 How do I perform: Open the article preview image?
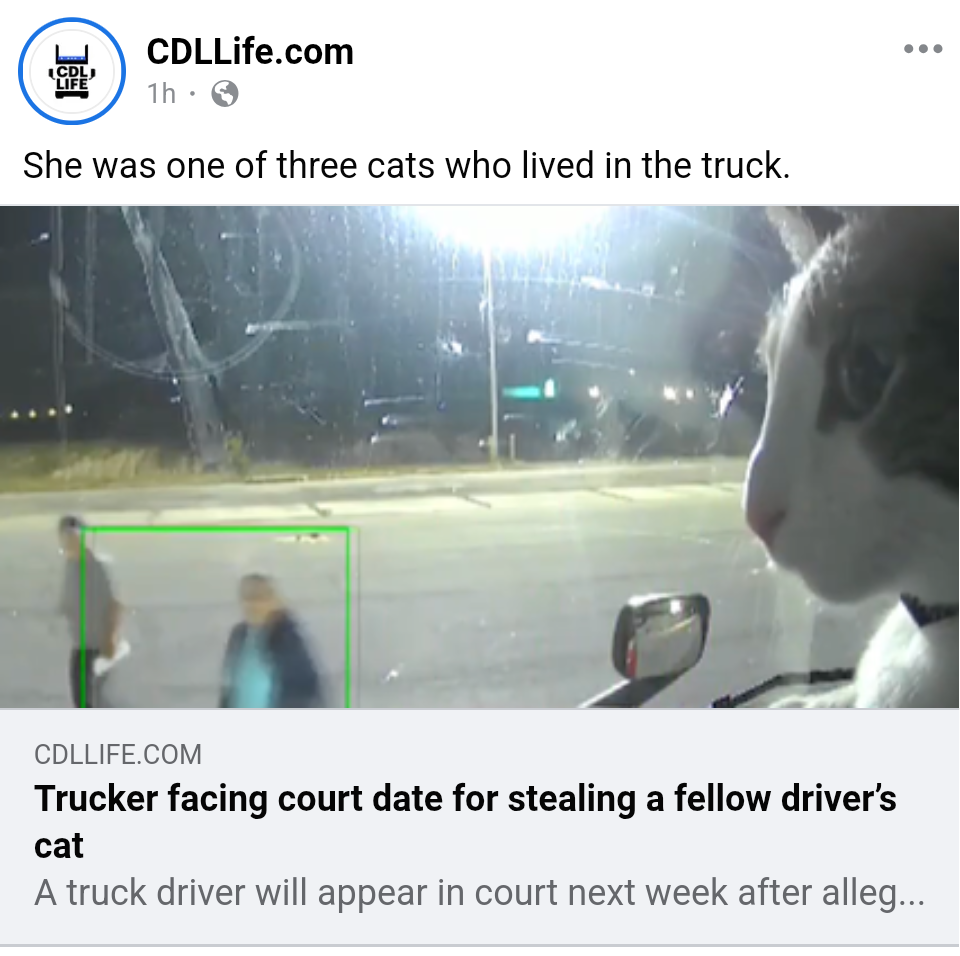[479, 457]
